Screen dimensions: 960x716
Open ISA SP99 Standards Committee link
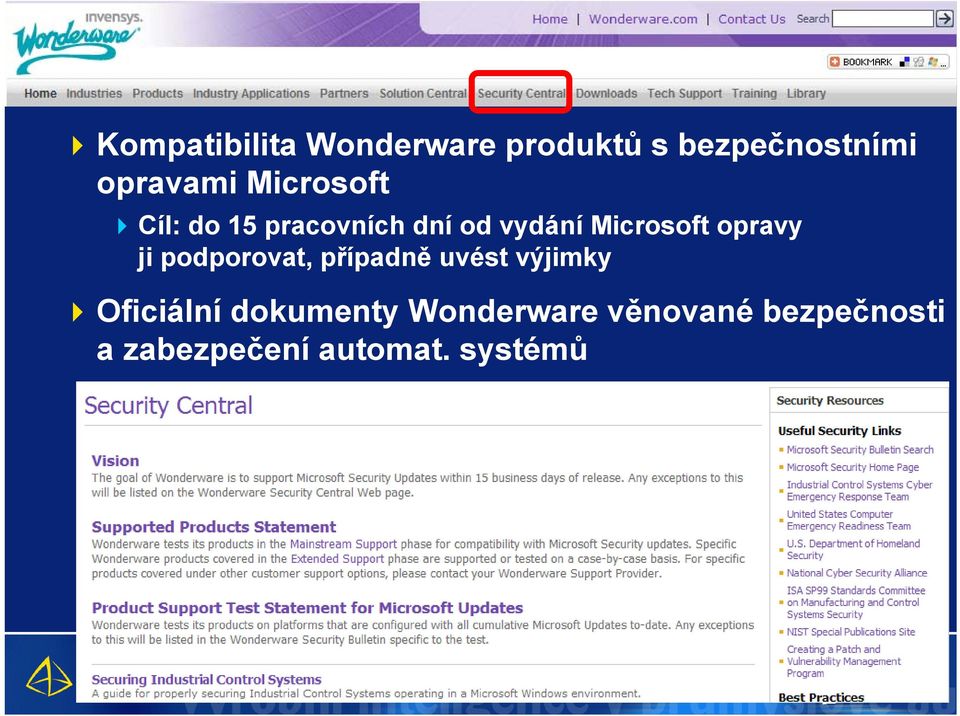click(x=855, y=602)
